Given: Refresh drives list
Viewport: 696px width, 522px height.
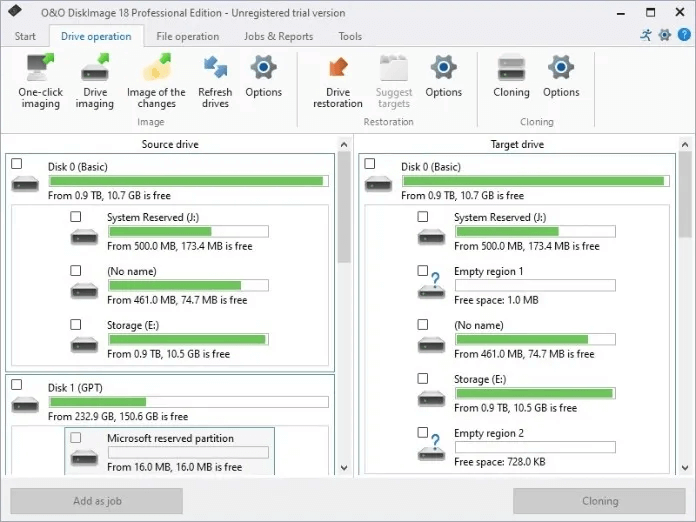Looking at the screenshot, I should click(x=215, y=81).
